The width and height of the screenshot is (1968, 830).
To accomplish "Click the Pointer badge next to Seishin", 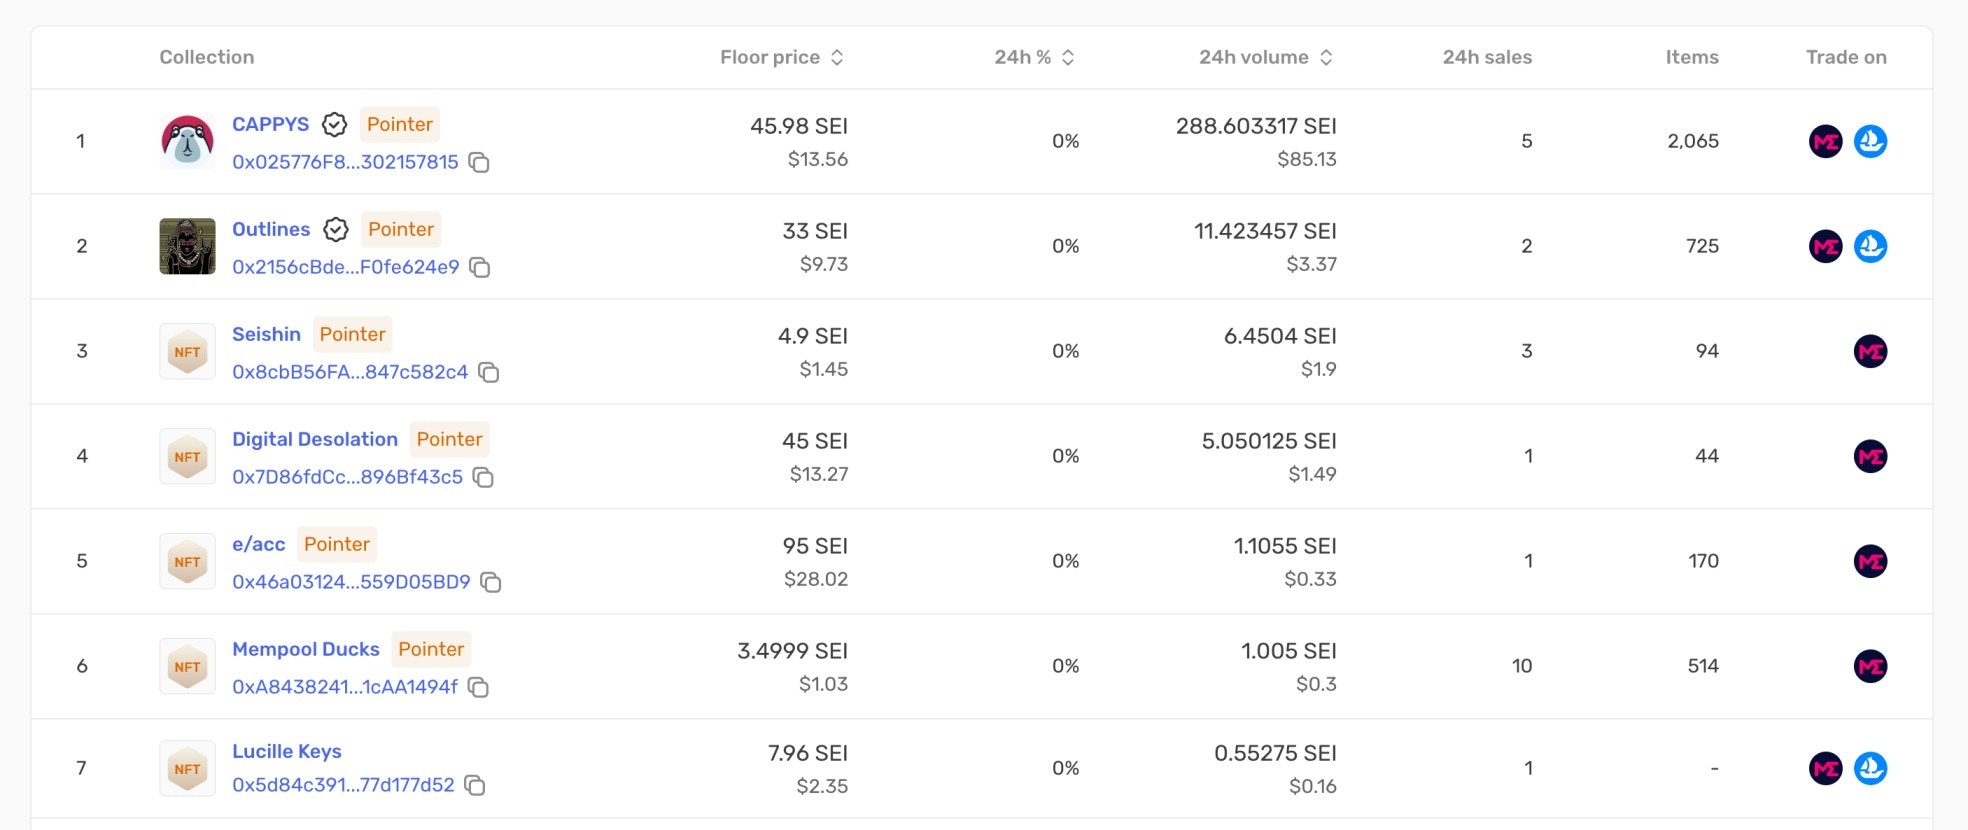I will click(352, 334).
